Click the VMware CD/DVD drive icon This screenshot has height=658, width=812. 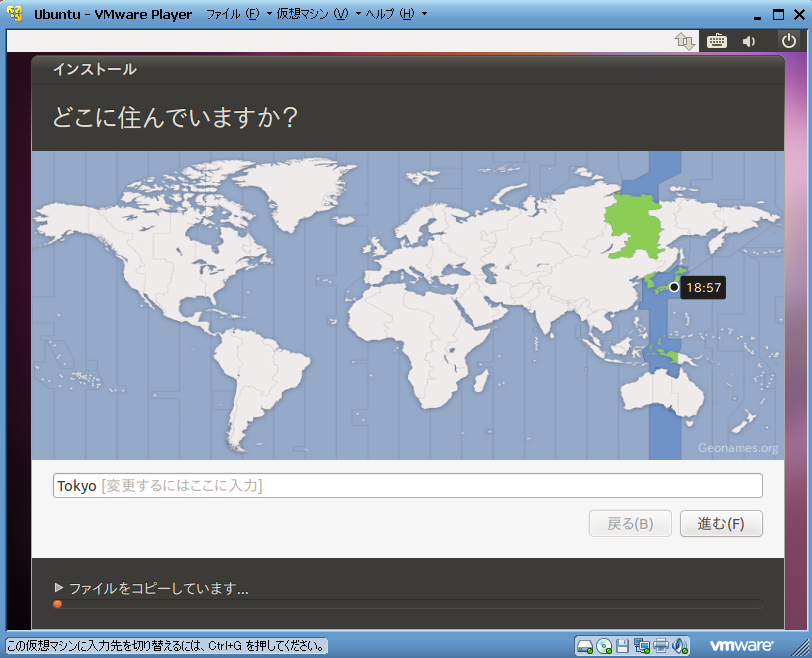click(x=604, y=646)
